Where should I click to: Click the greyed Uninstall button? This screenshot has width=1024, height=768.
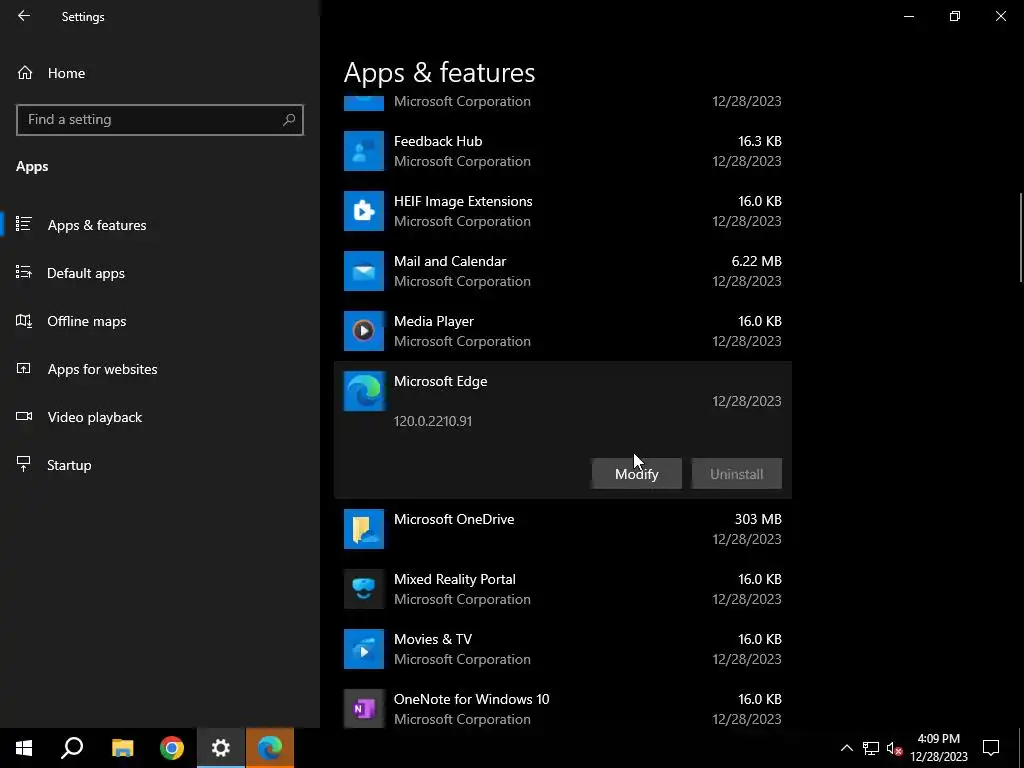pos(736,473)
